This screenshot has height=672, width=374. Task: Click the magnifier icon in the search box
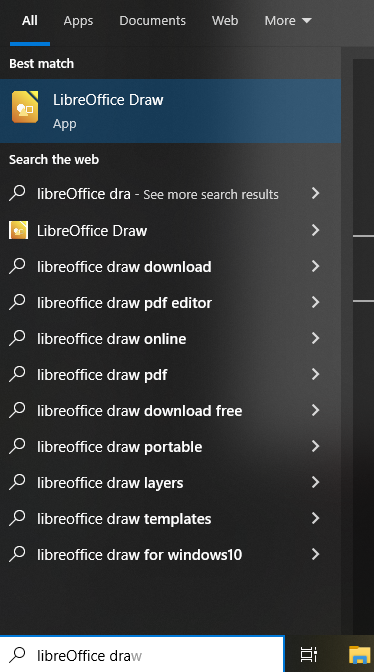point(17,654)
